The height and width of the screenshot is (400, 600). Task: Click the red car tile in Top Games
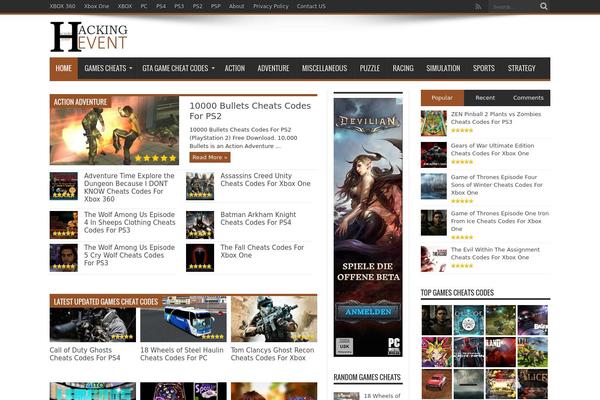pos(437,384)
